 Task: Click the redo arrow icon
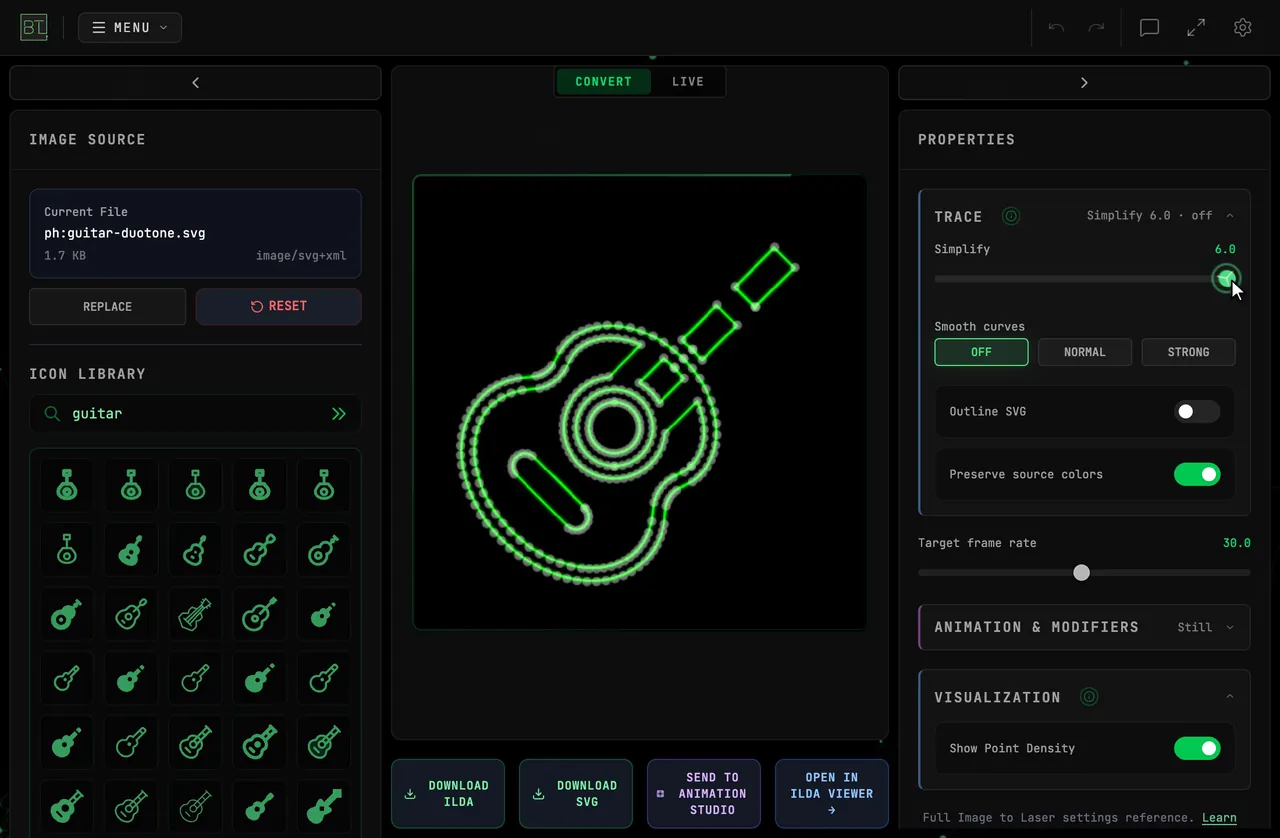click(x=1096, y=28)
